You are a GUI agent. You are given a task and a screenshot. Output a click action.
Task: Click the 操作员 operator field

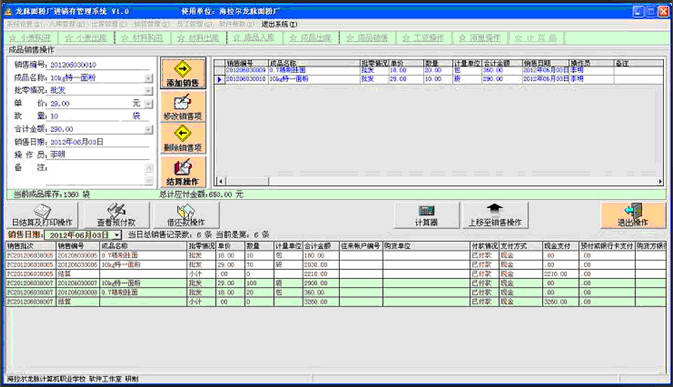(x=100, y=154)
